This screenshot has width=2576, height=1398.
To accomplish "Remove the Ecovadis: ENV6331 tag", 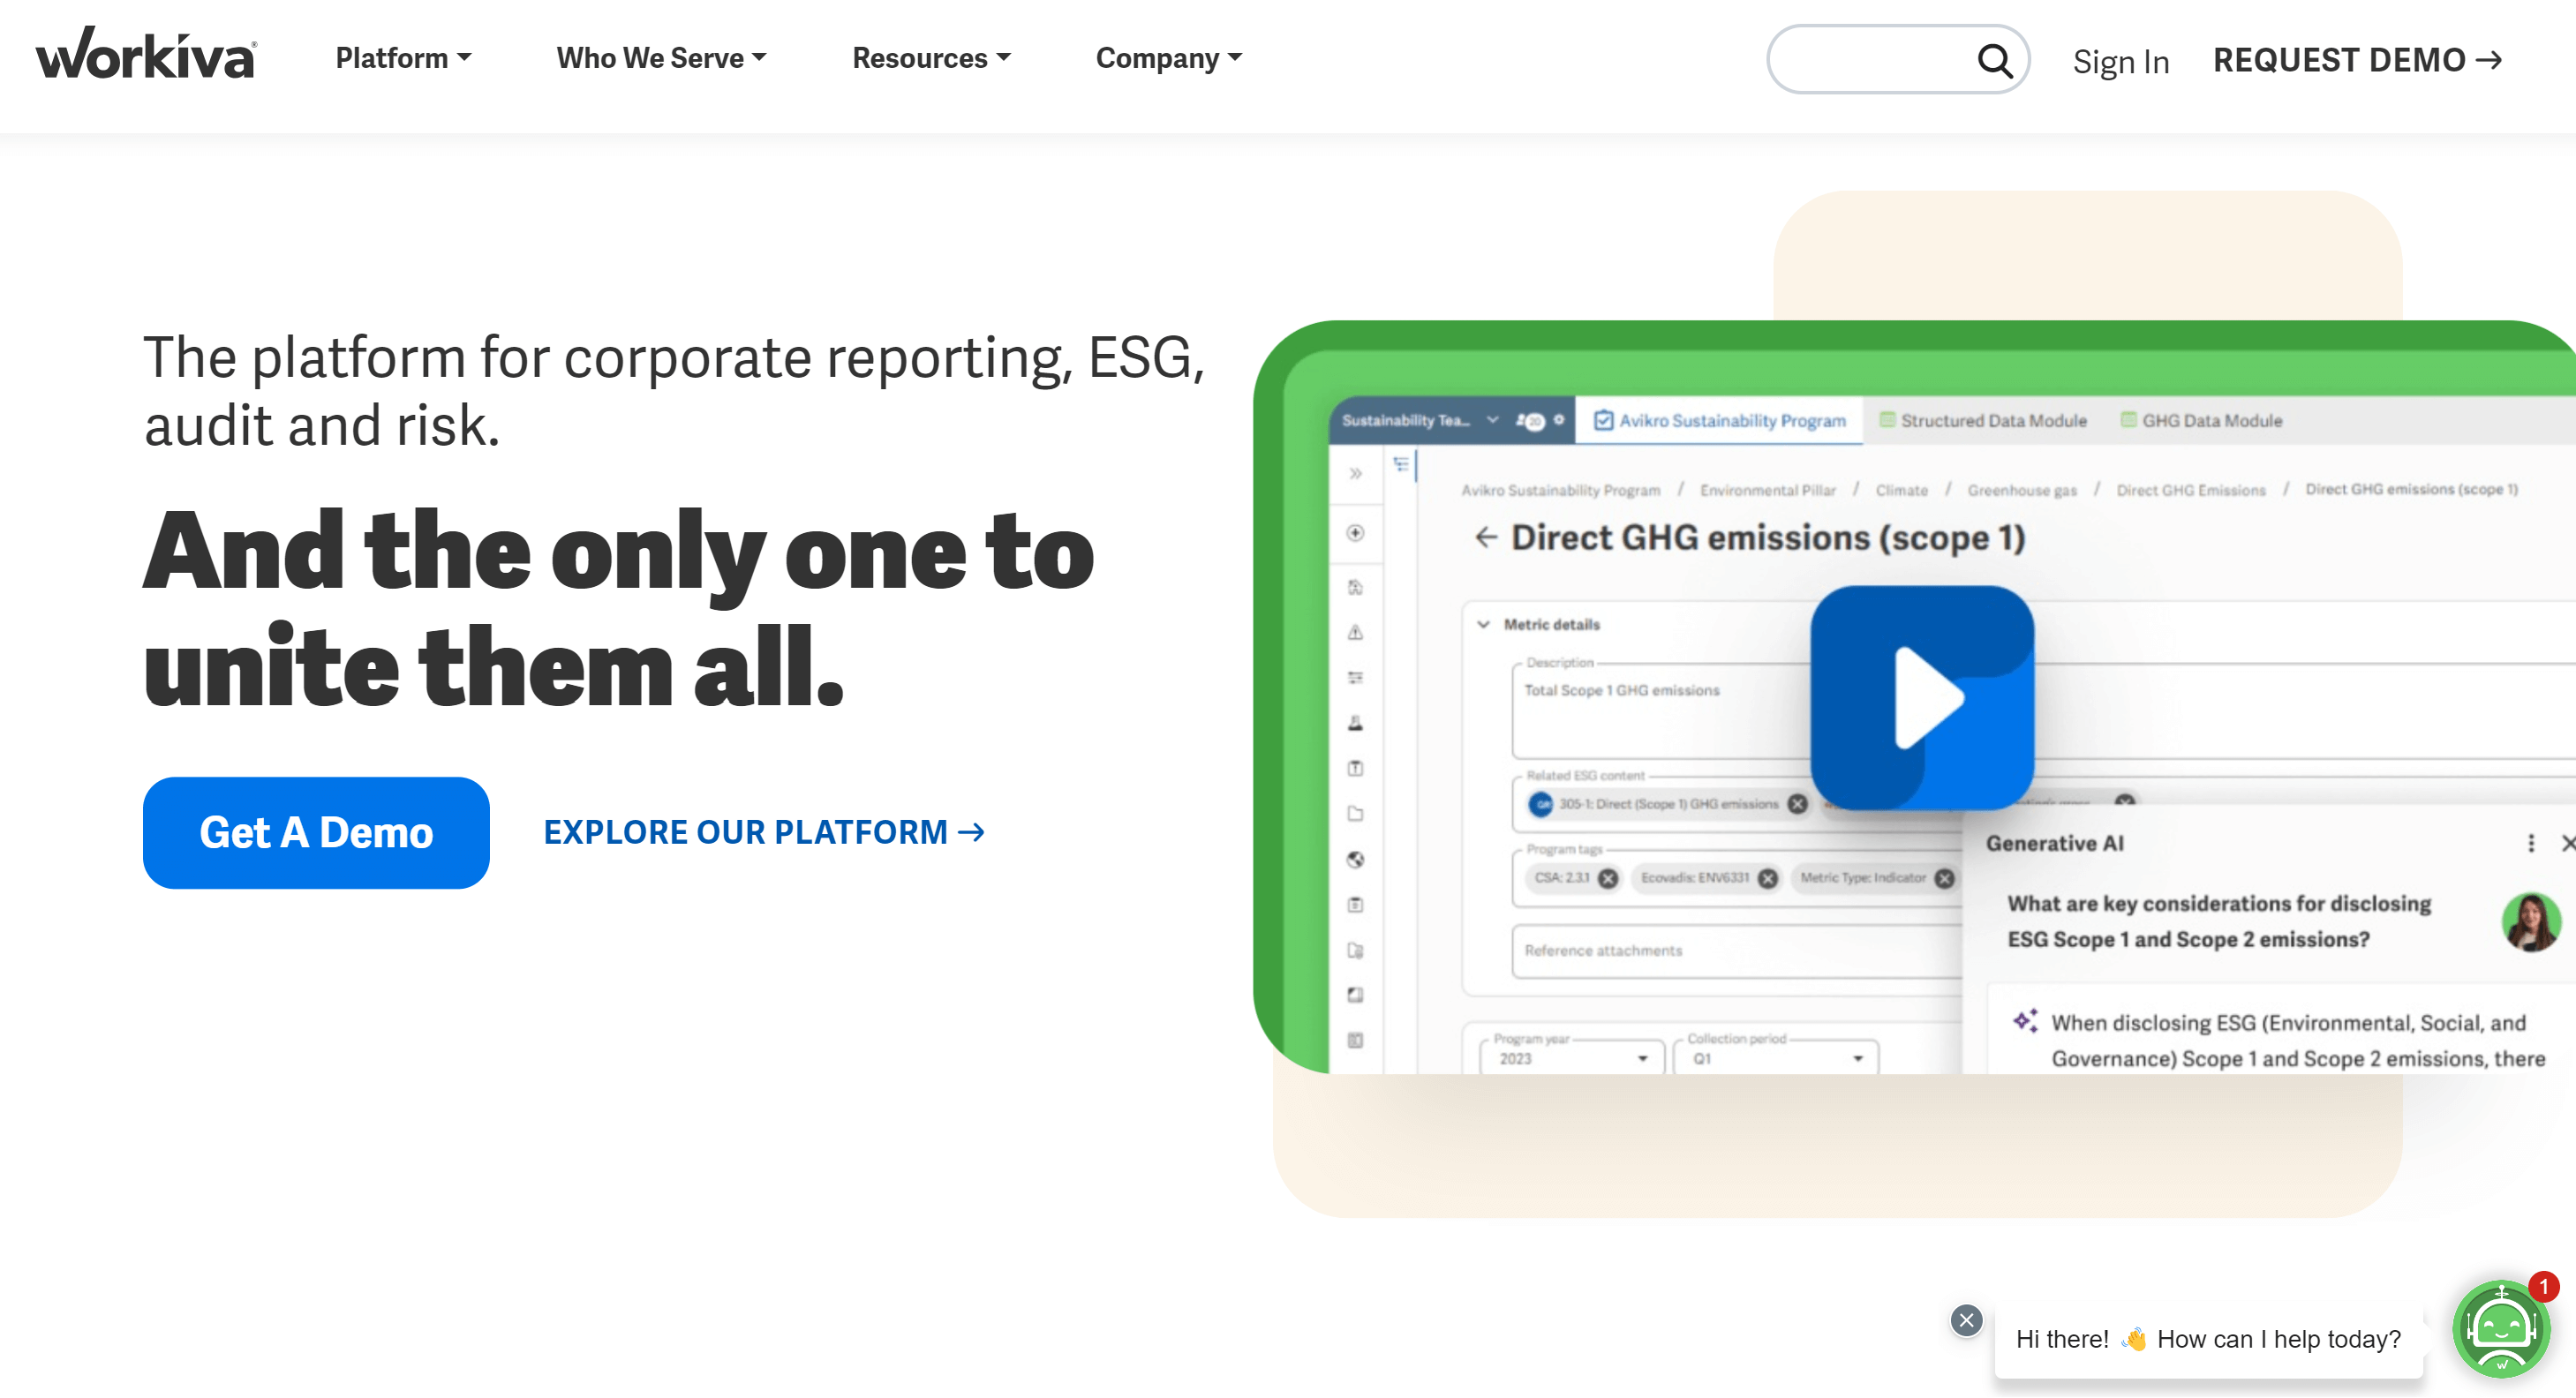I will coord(1768,878).
